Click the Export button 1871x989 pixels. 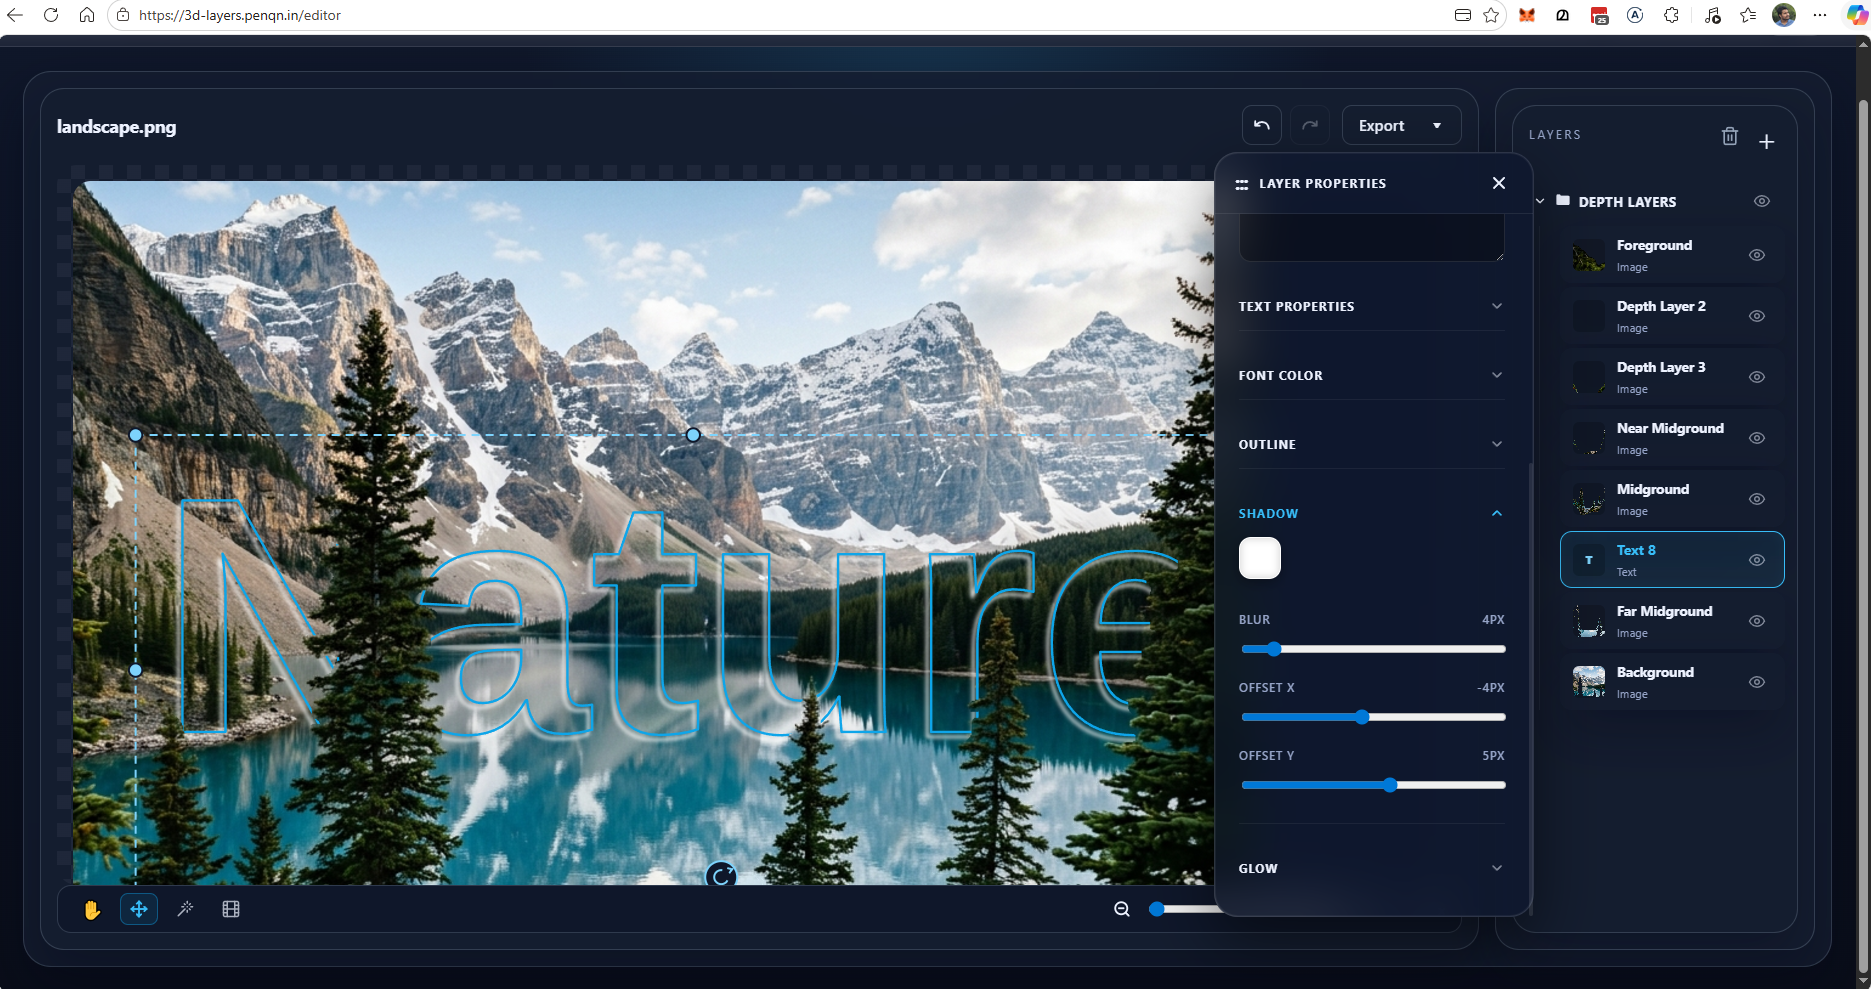(x=1382, y=125)
